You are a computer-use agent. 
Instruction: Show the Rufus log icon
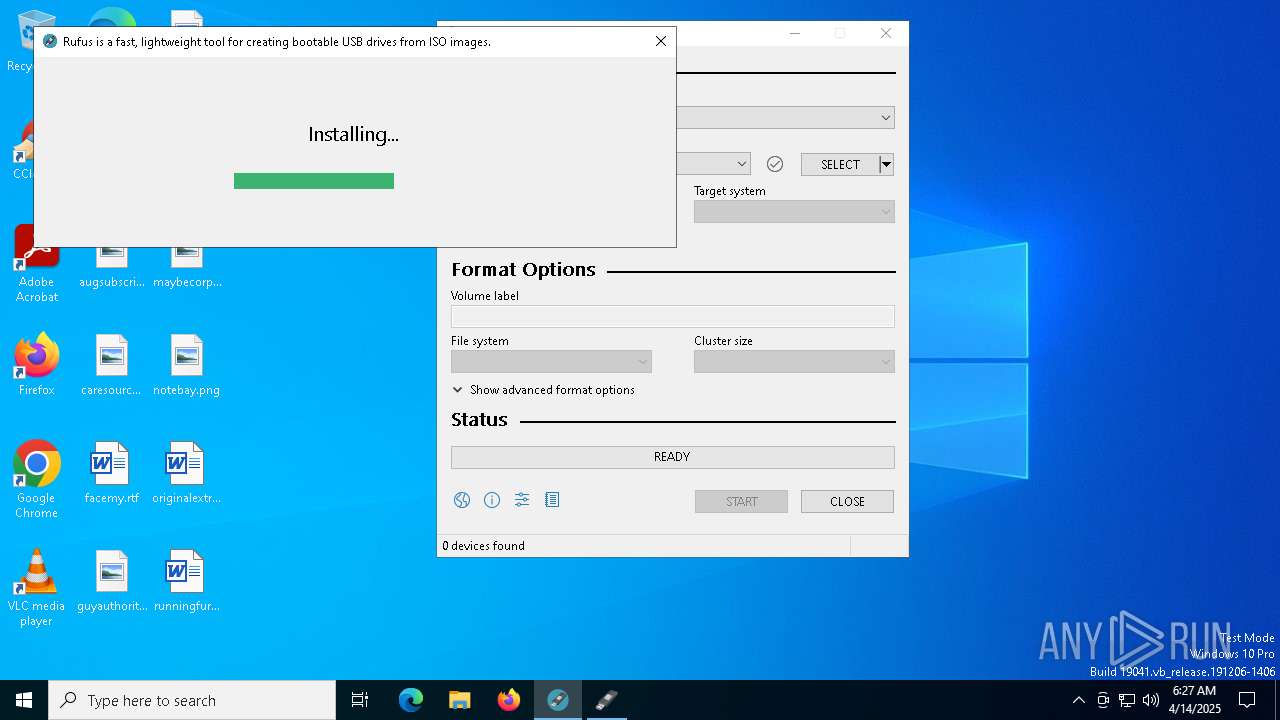[x=552, y=500]
